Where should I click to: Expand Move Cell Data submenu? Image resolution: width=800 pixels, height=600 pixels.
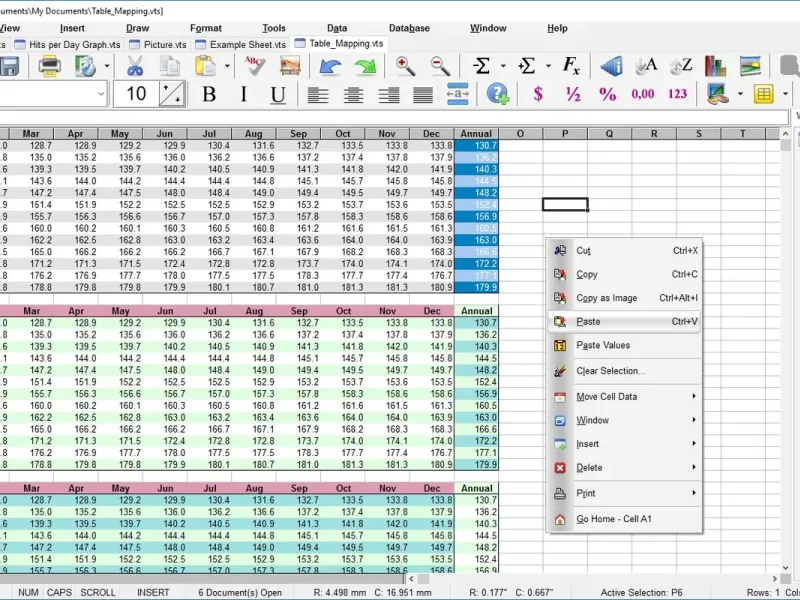[x=624, y=396]
